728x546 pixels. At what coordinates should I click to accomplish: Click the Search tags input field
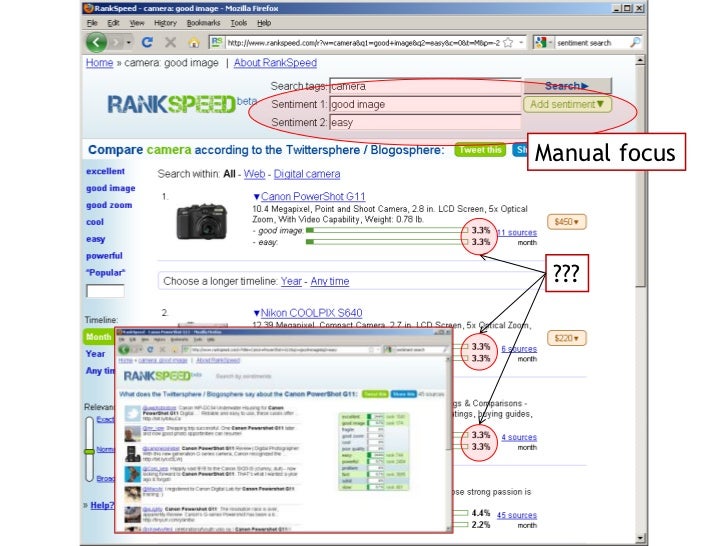coord(426,86)
